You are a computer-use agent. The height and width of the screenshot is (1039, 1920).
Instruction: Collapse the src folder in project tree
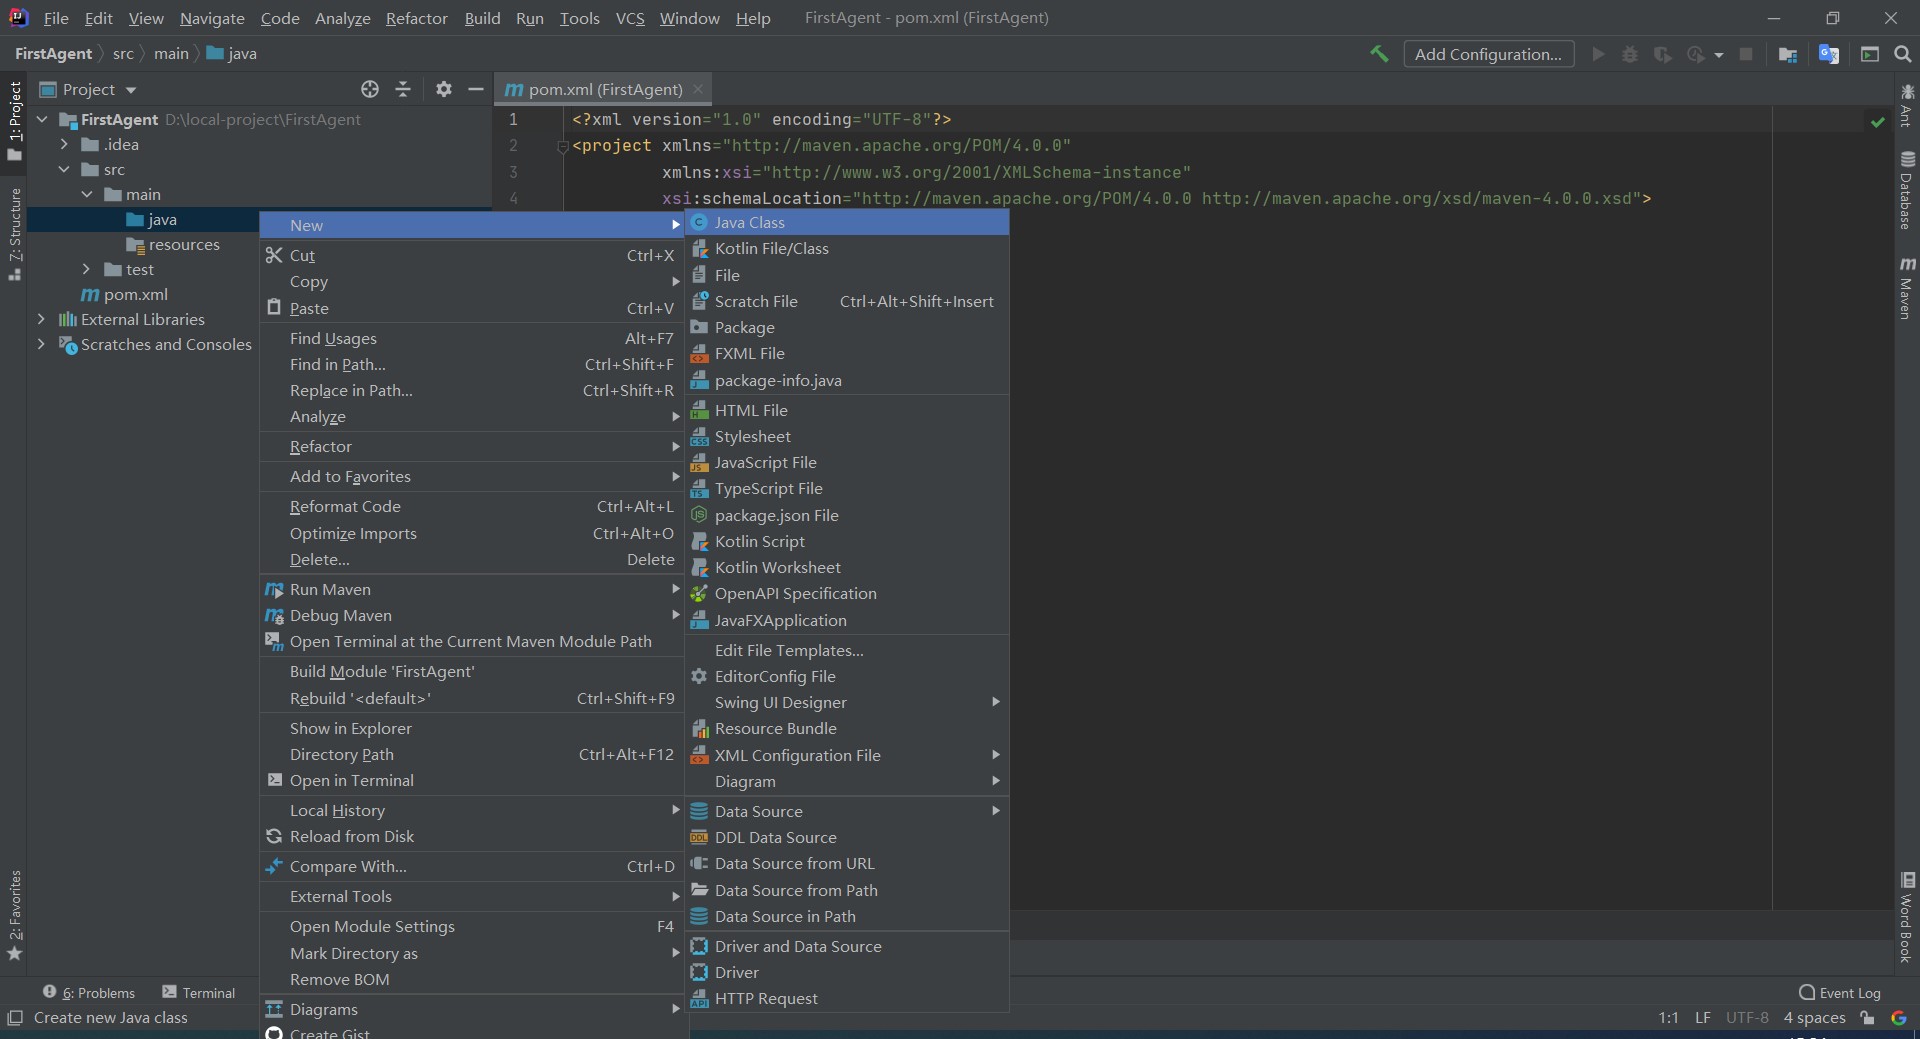(64, 170)
